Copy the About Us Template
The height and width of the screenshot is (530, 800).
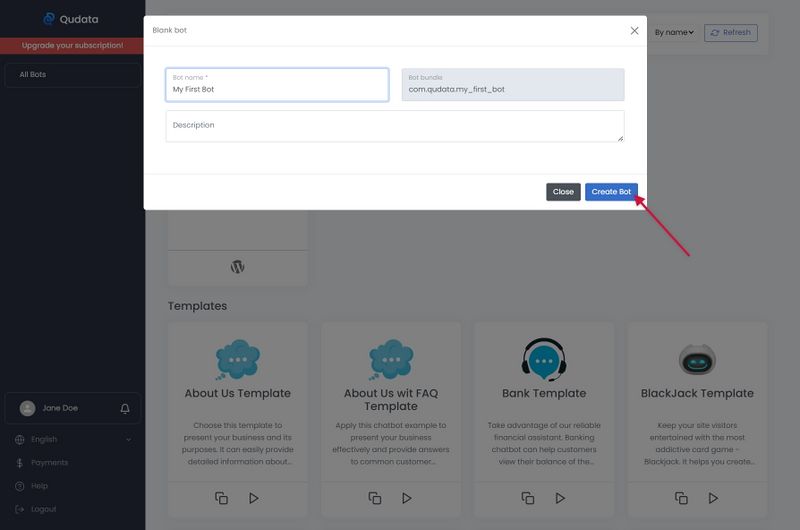click(x=221, y=498)
